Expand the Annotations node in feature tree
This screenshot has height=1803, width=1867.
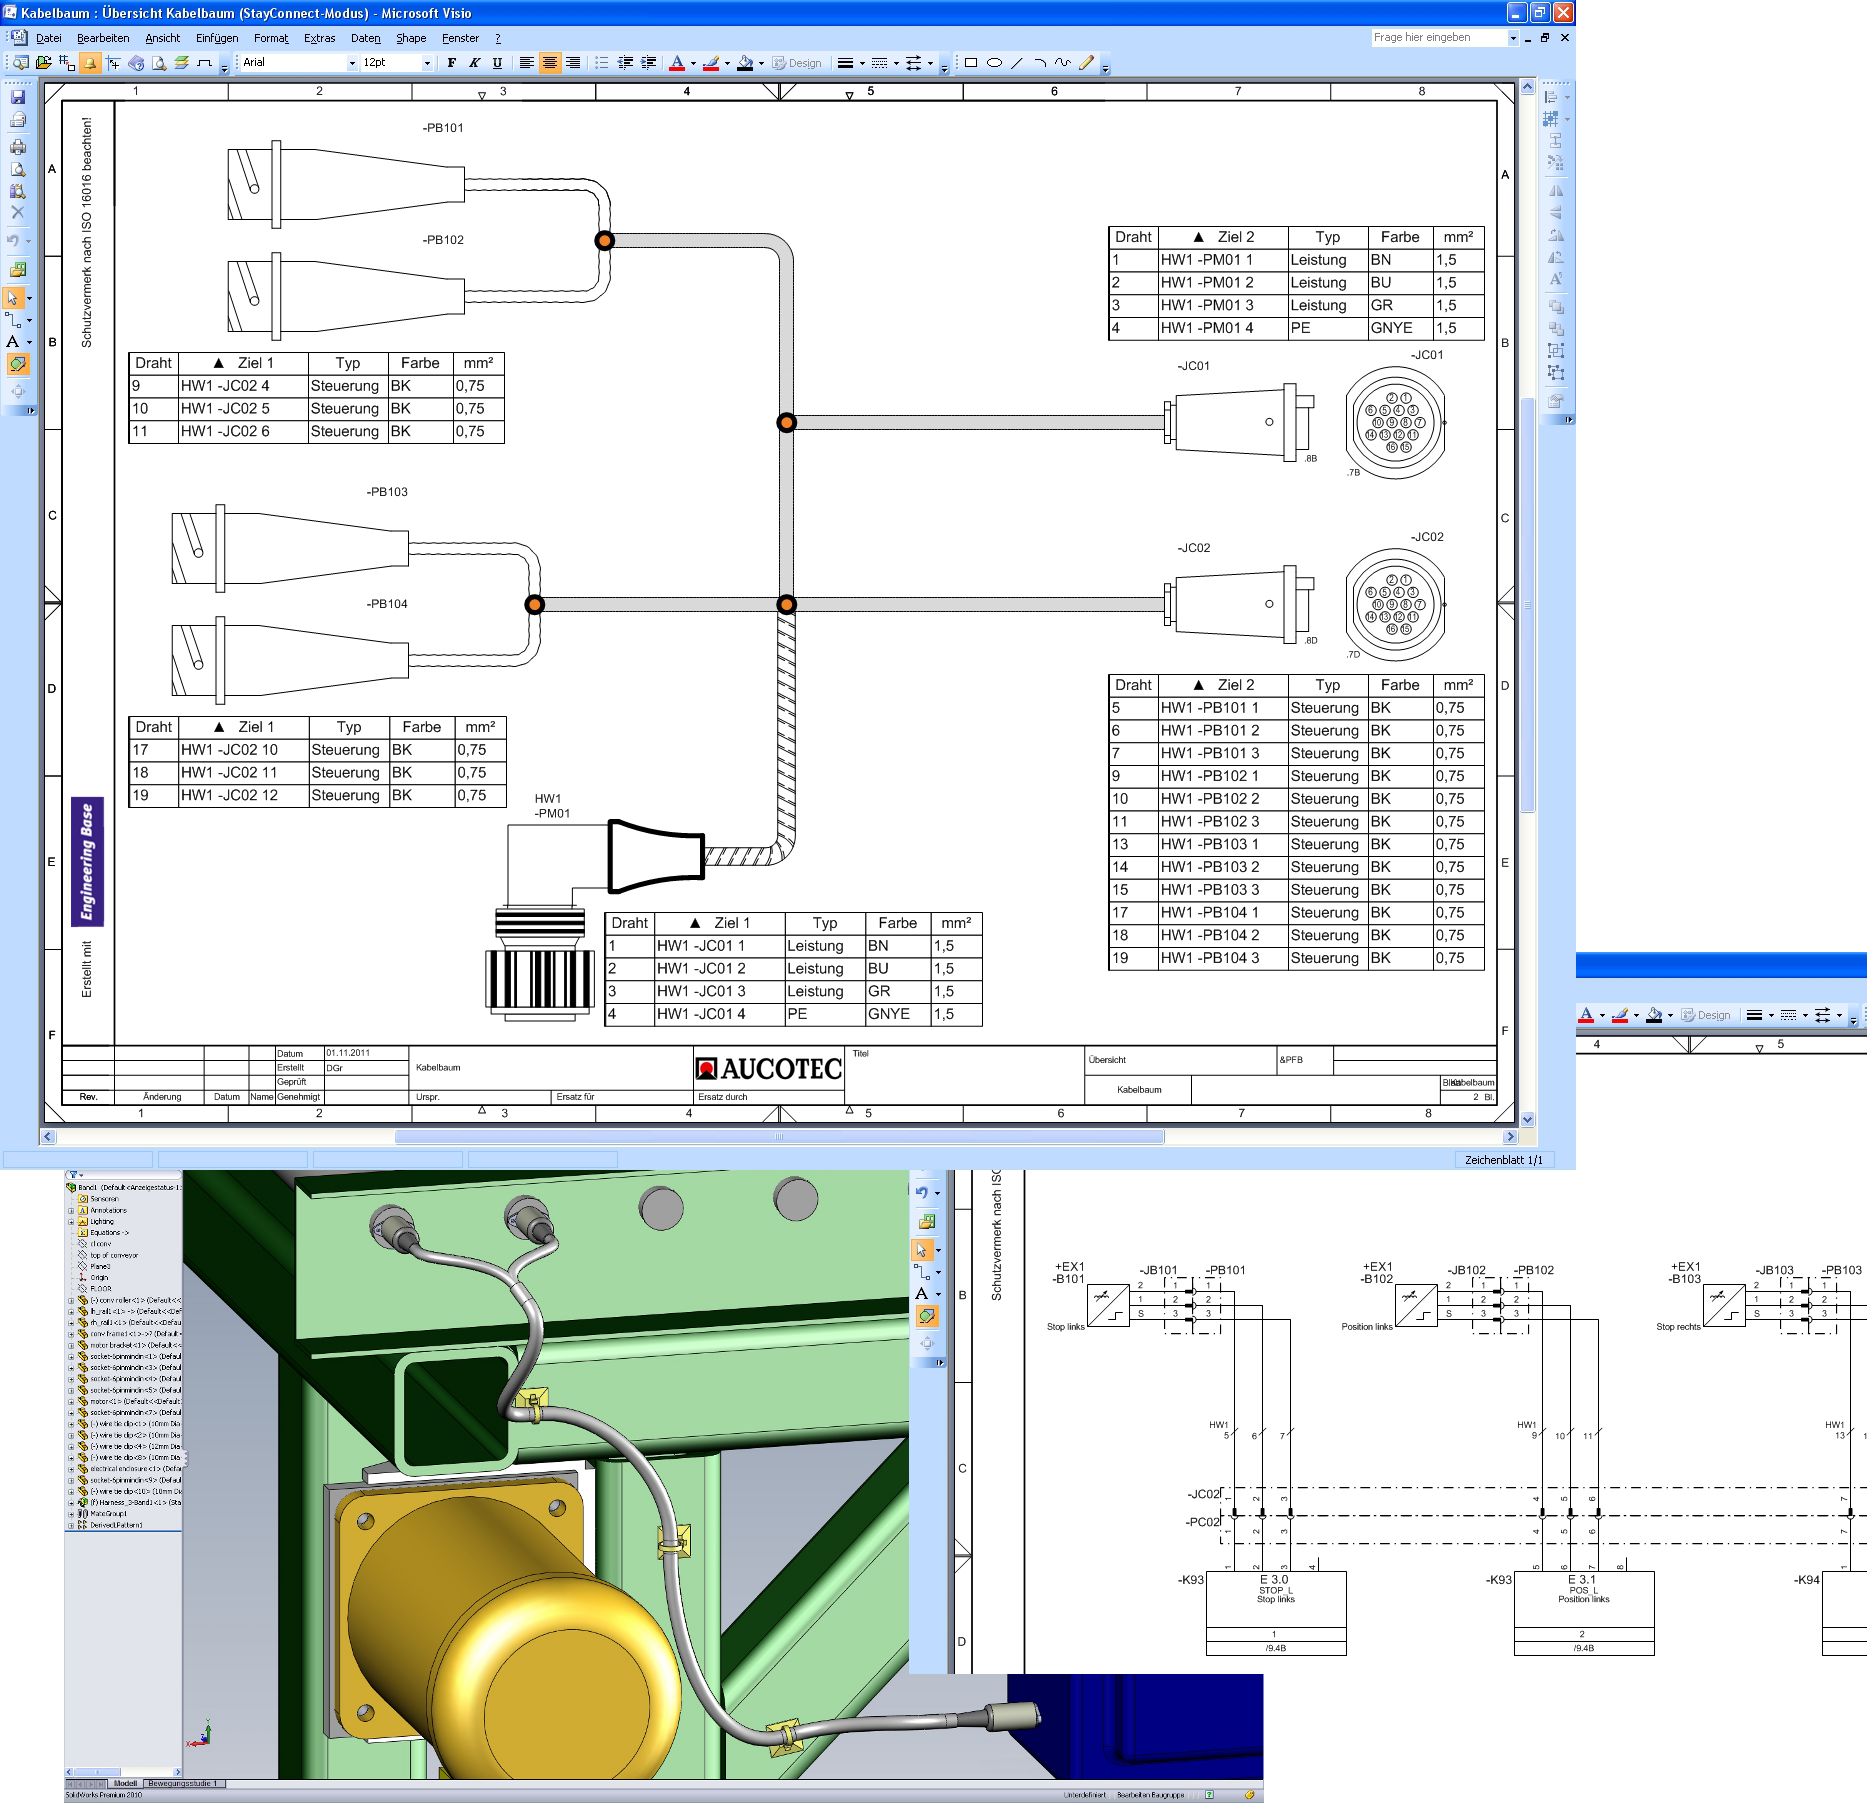pyautogui.click(x=71, y=1210)
